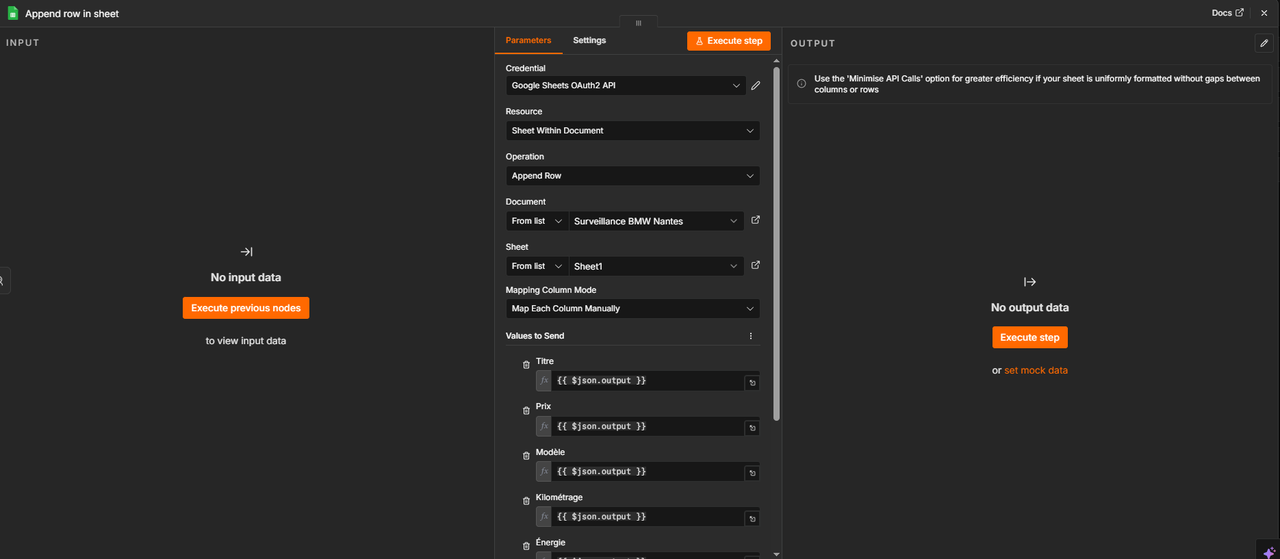Delete the Titre field with trash icon
Image resolution: width=1280 pixels, height=559 pixels.
pos(526,365)
